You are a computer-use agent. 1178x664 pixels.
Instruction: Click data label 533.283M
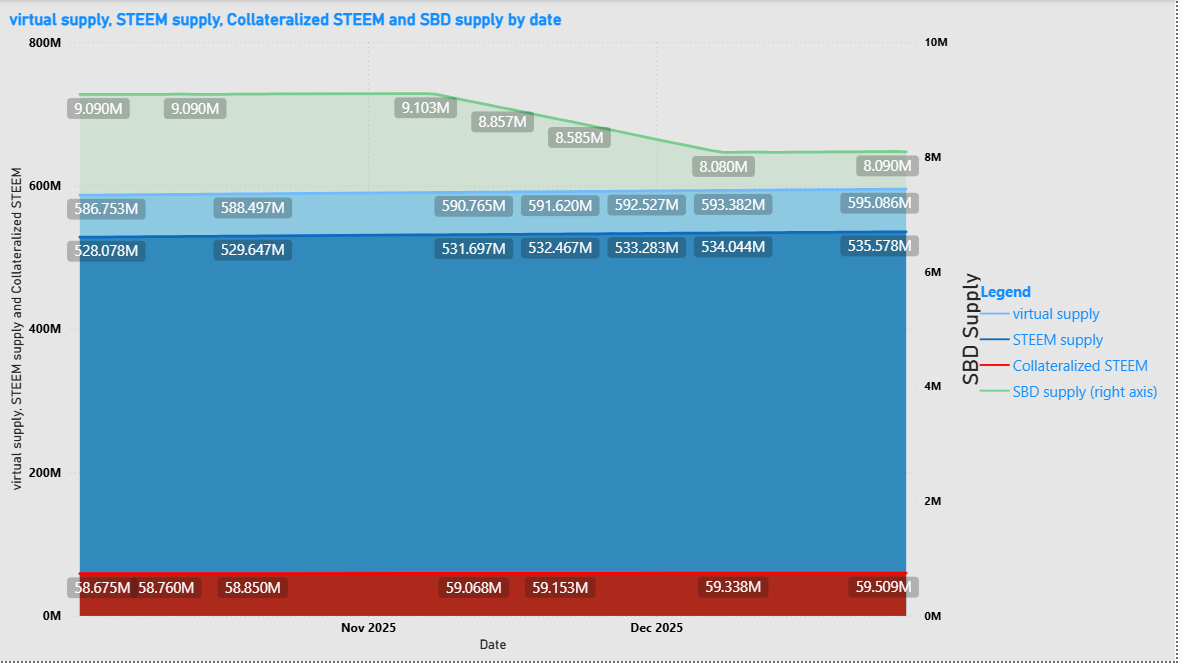tap(646, 248)
